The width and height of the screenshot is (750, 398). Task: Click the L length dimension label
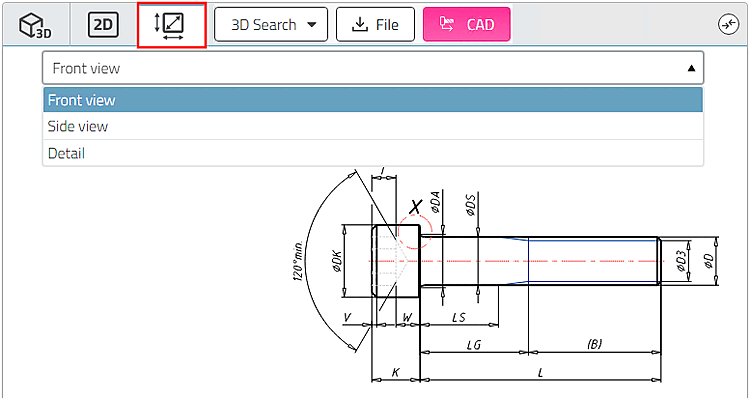[x=540, y=373]
